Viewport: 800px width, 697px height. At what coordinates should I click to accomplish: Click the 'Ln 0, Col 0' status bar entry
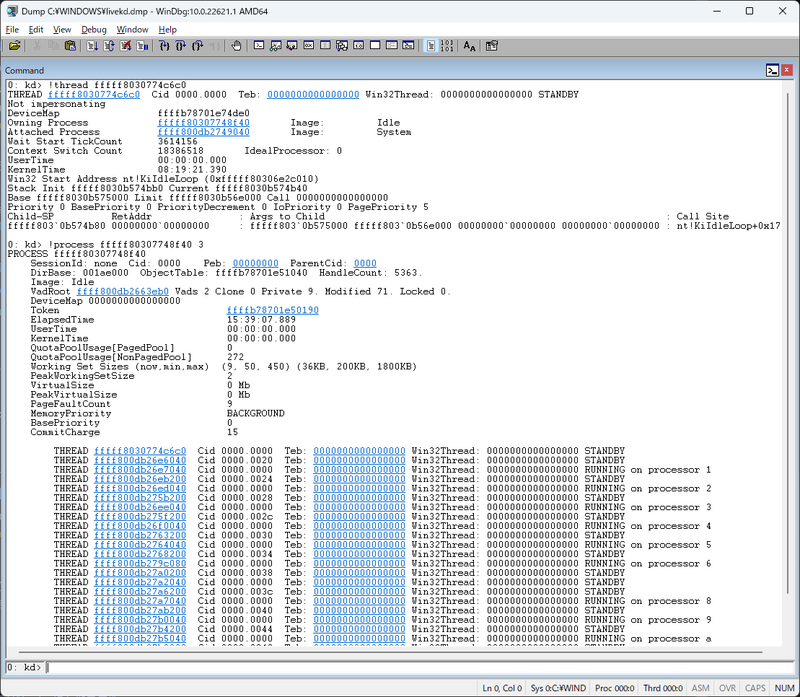pyautogui.click(x=502, y=688)
